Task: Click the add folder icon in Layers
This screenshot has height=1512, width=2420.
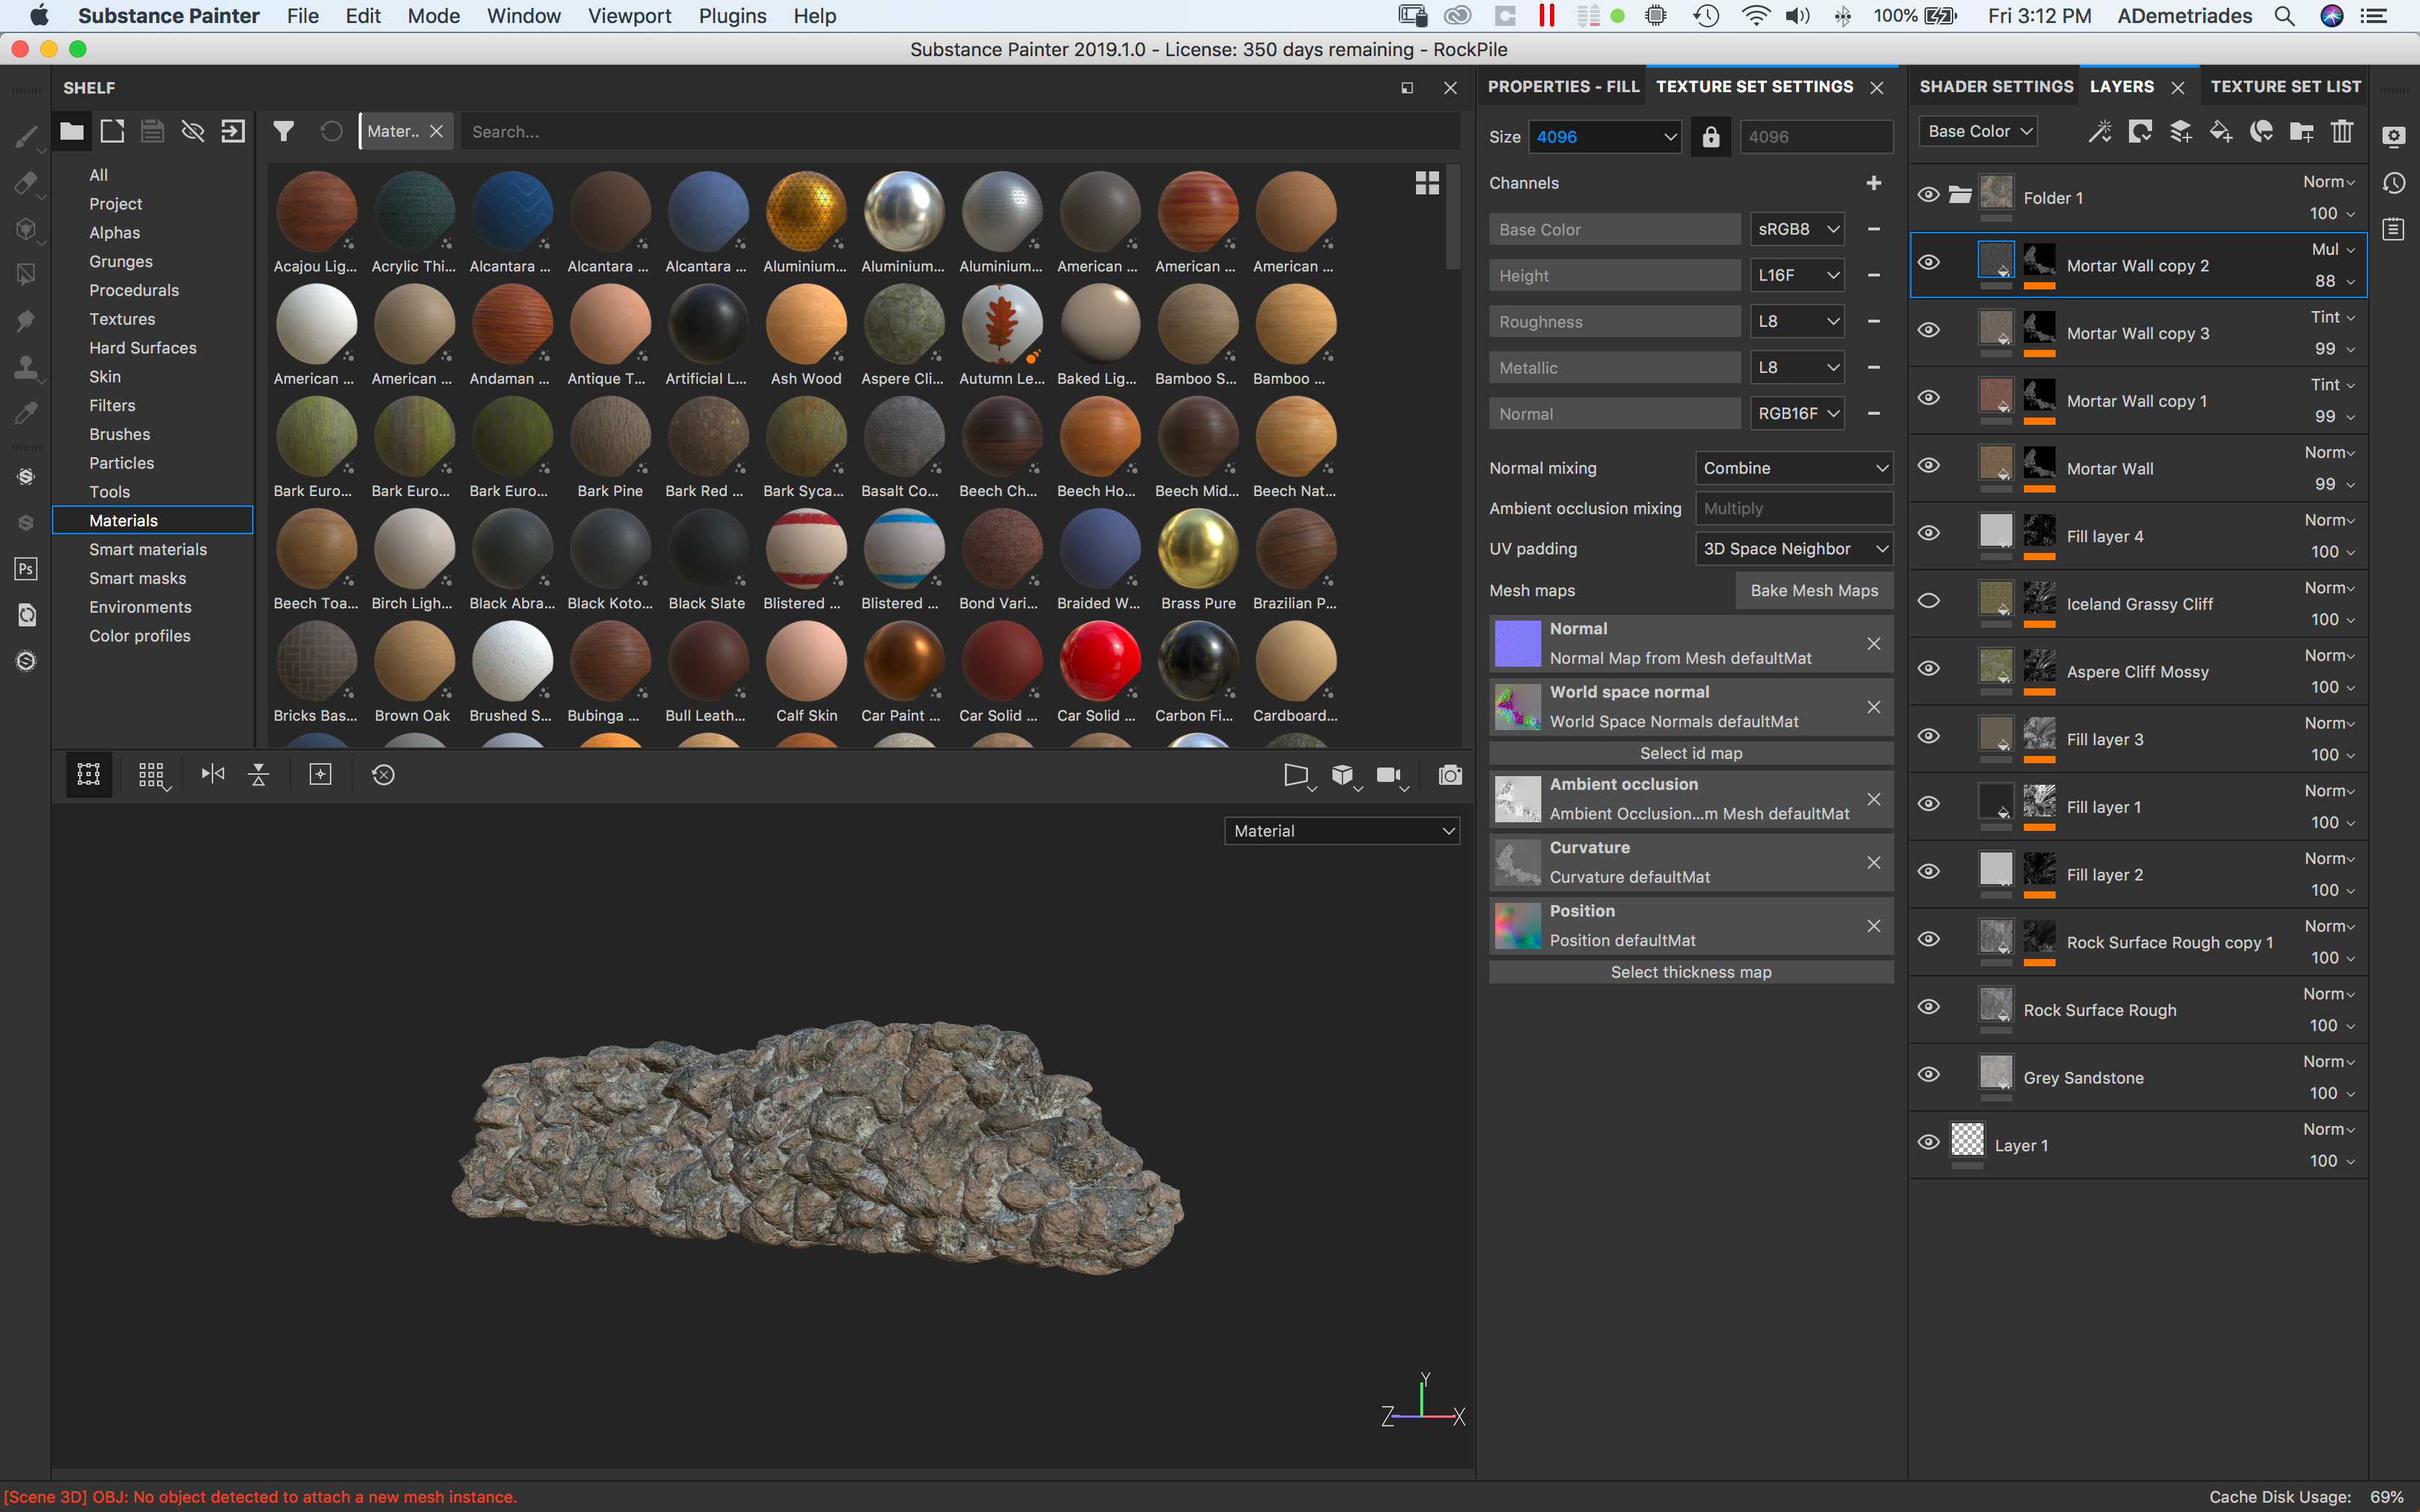Action: (2302, 131)
